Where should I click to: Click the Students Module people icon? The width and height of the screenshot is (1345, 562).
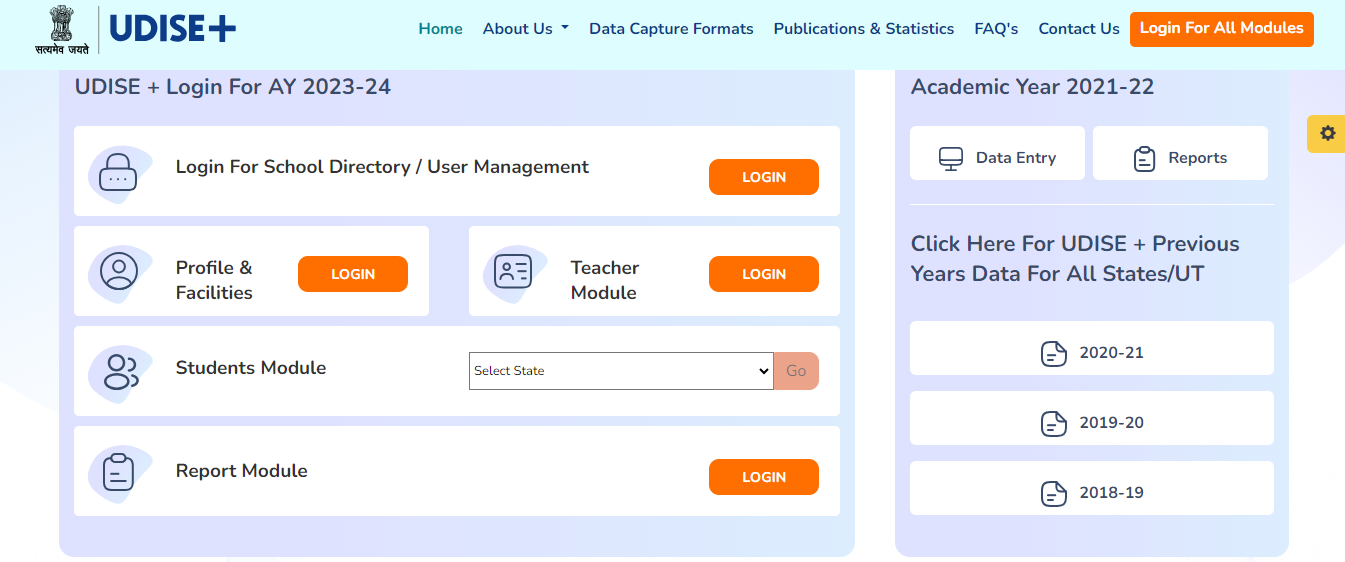coord(120,371)
